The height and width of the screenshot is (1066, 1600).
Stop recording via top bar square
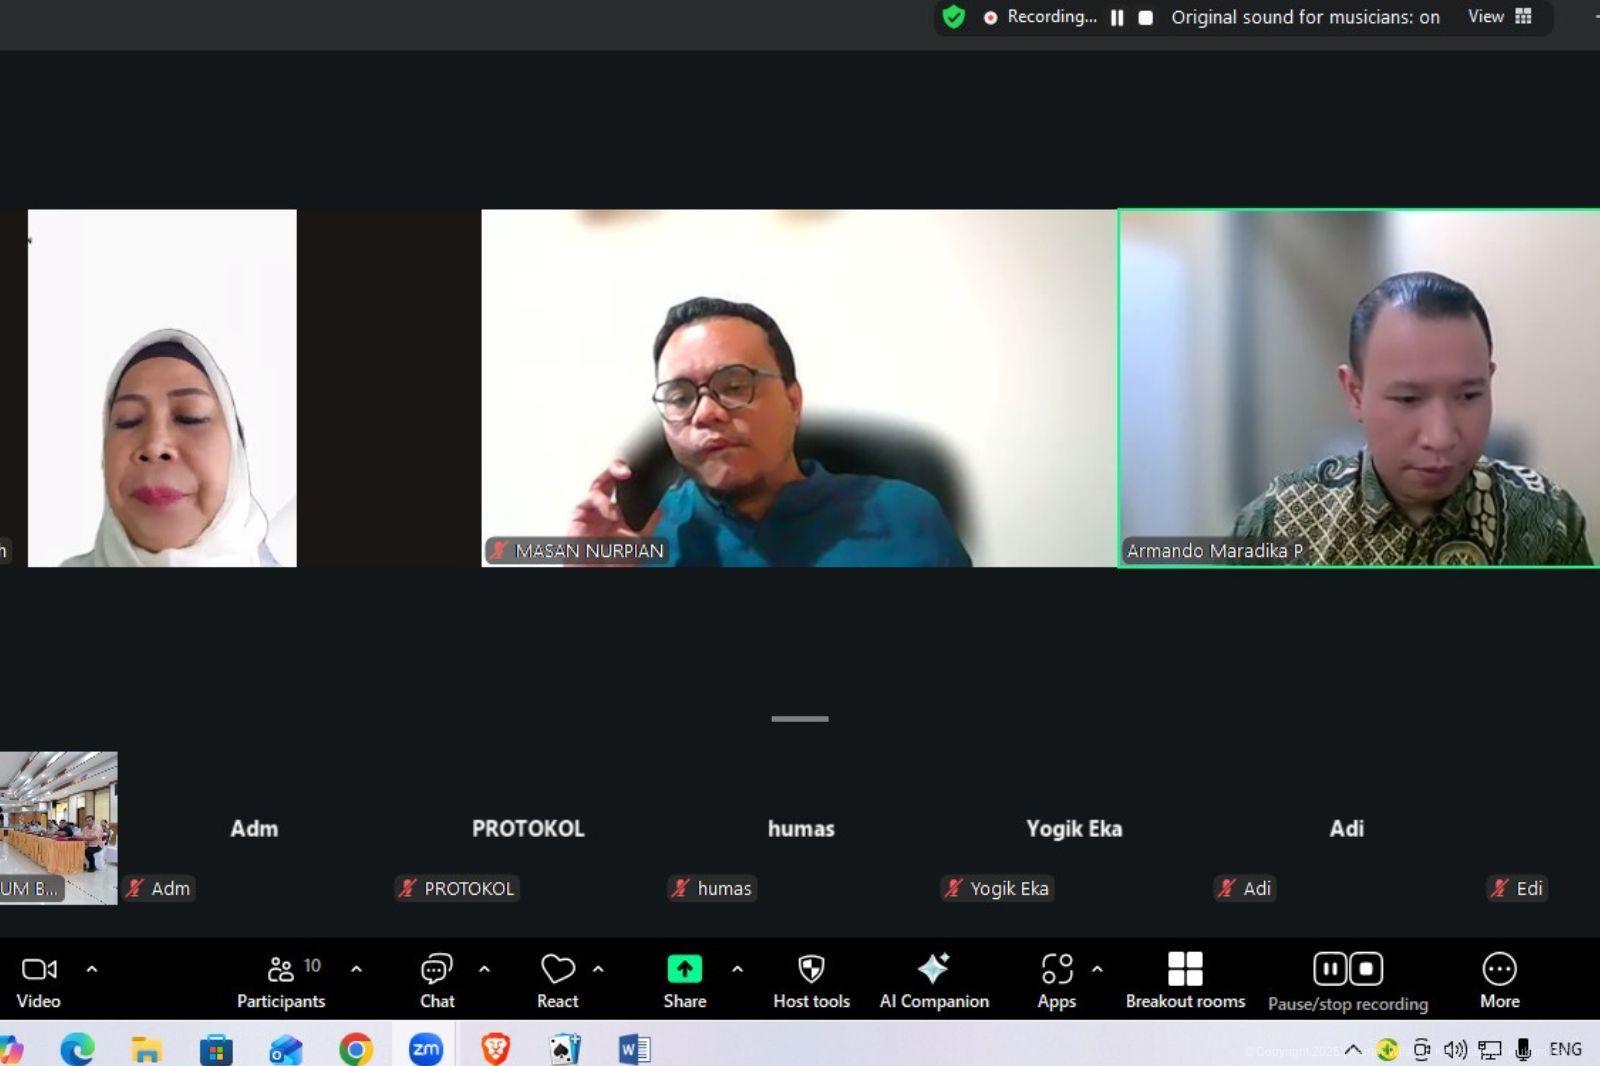click(x=1146, y=18)
